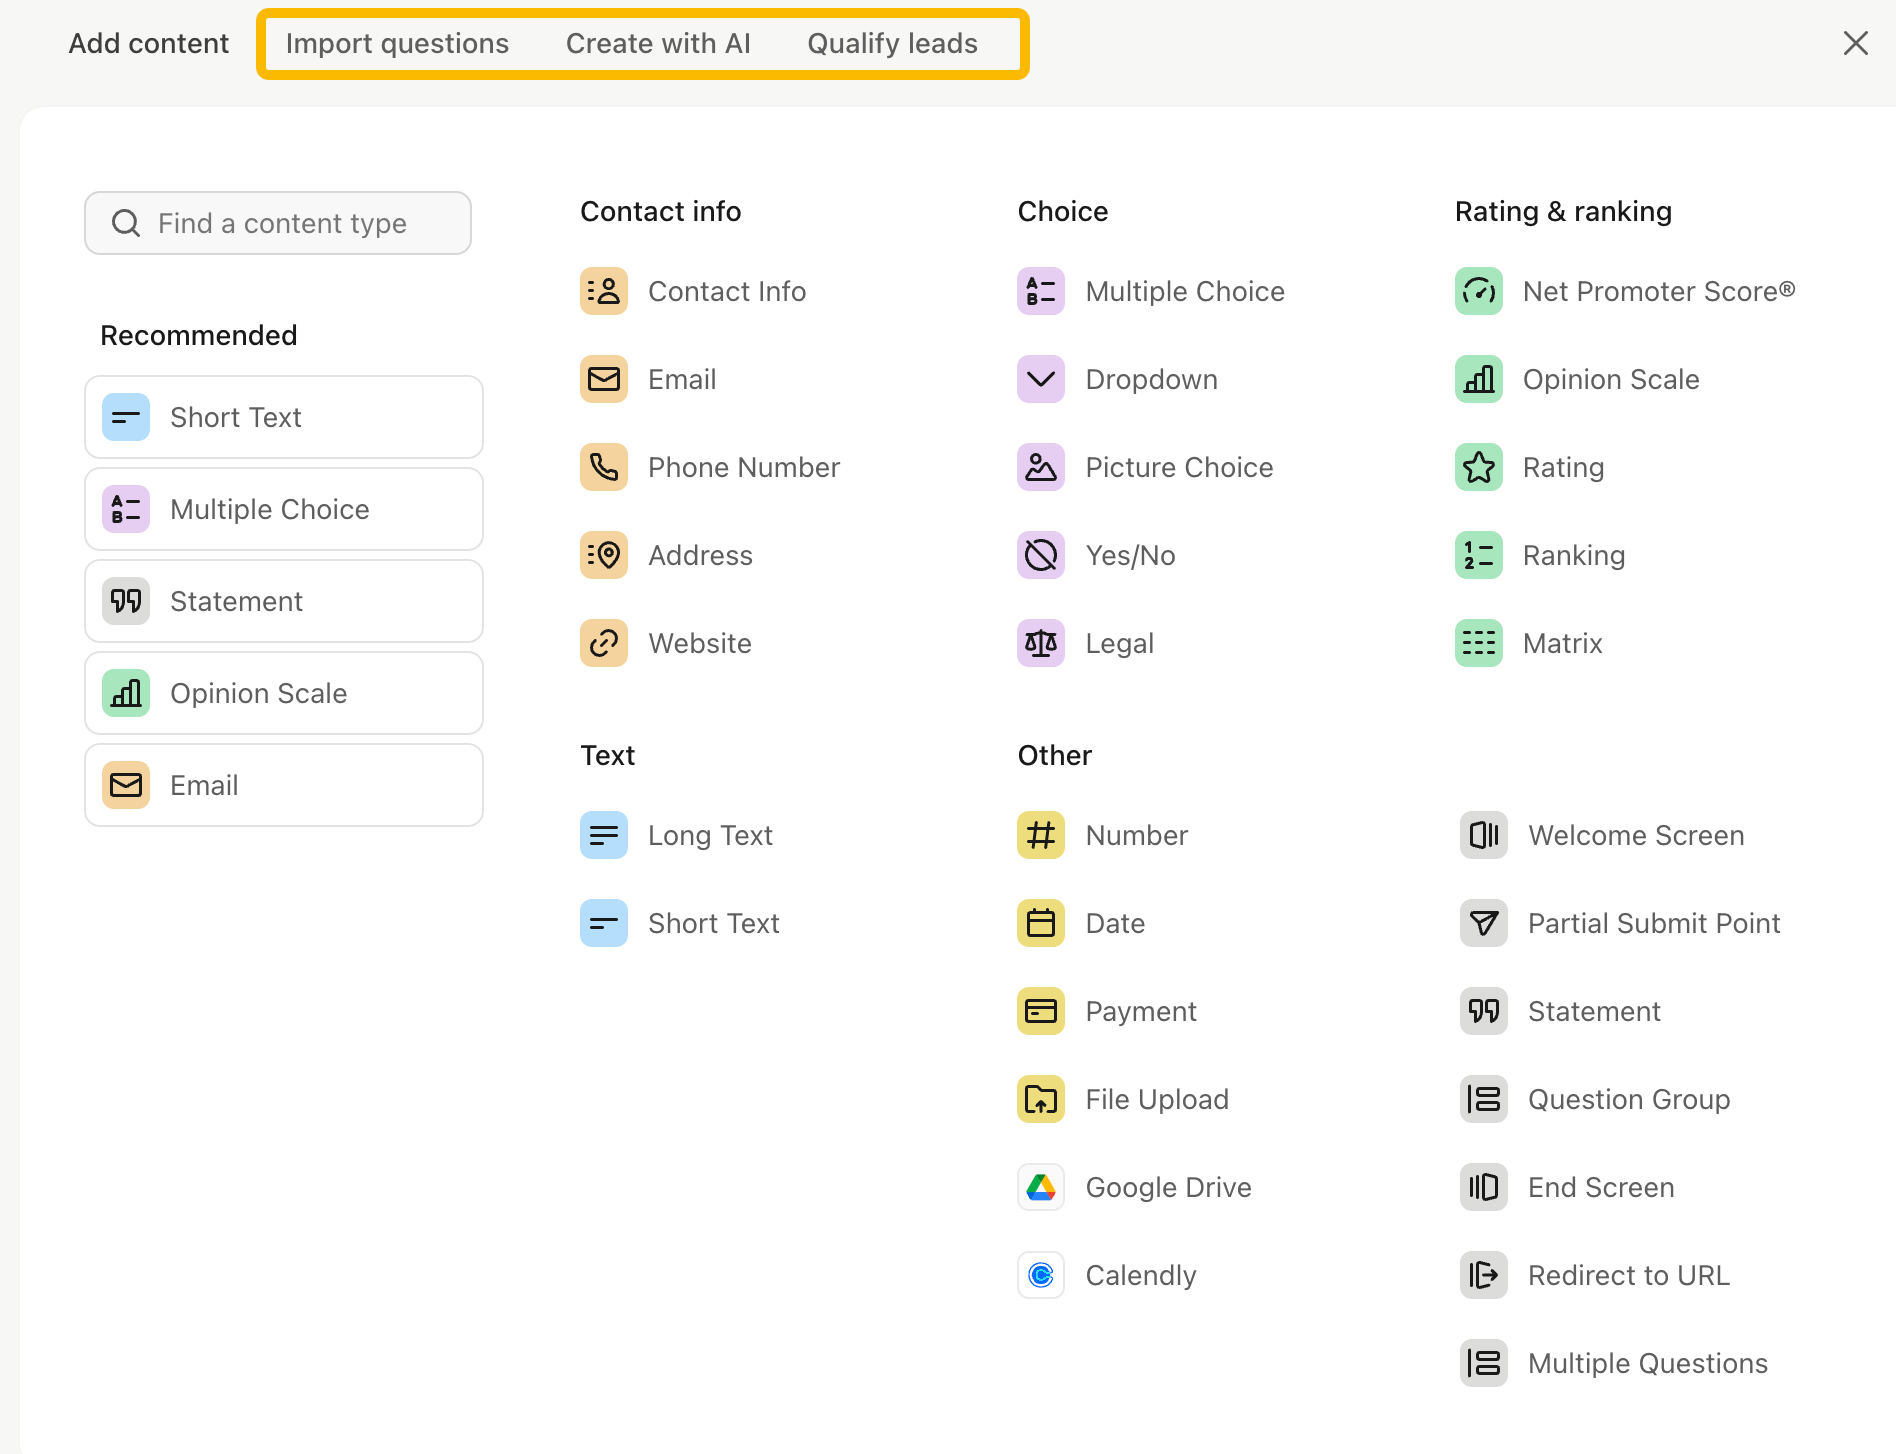Screen dimensions: 1896x1454
Task: Select Yes/No question label
Action: 1130,555
